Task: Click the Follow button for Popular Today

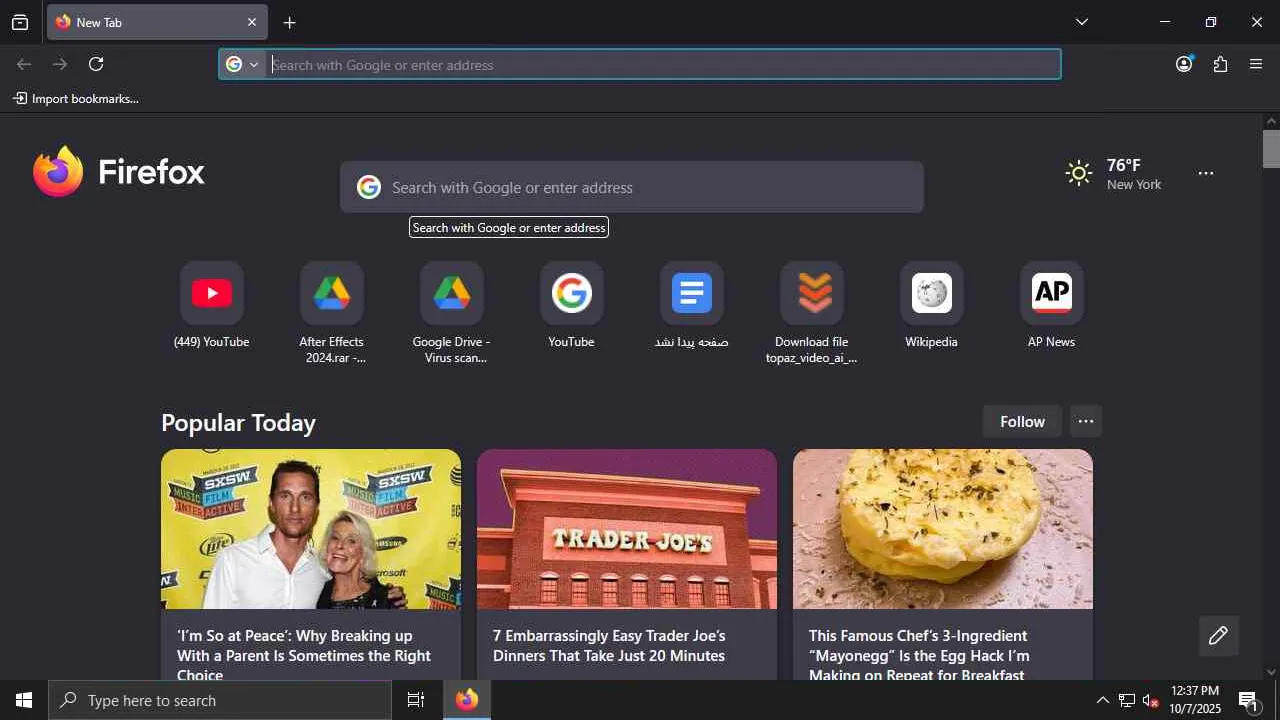Action: (x=1022, y=422)
